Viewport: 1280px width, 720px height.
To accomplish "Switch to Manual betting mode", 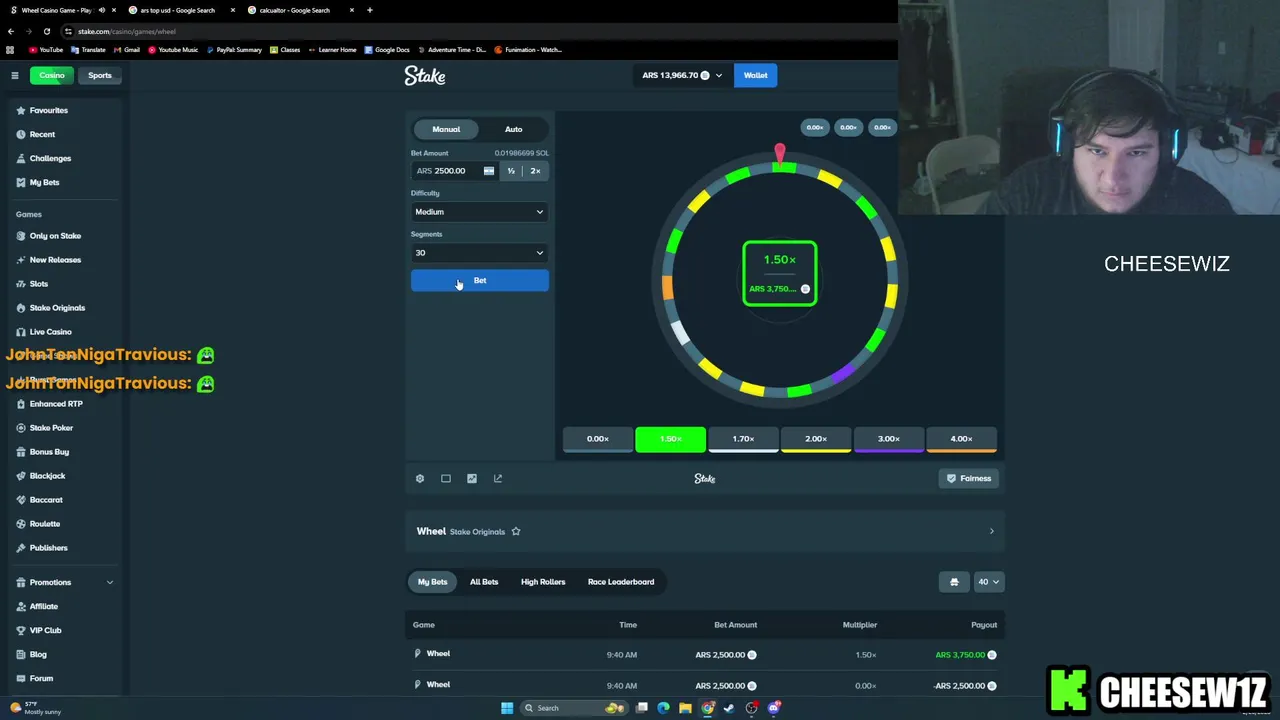I will (446, 129).
